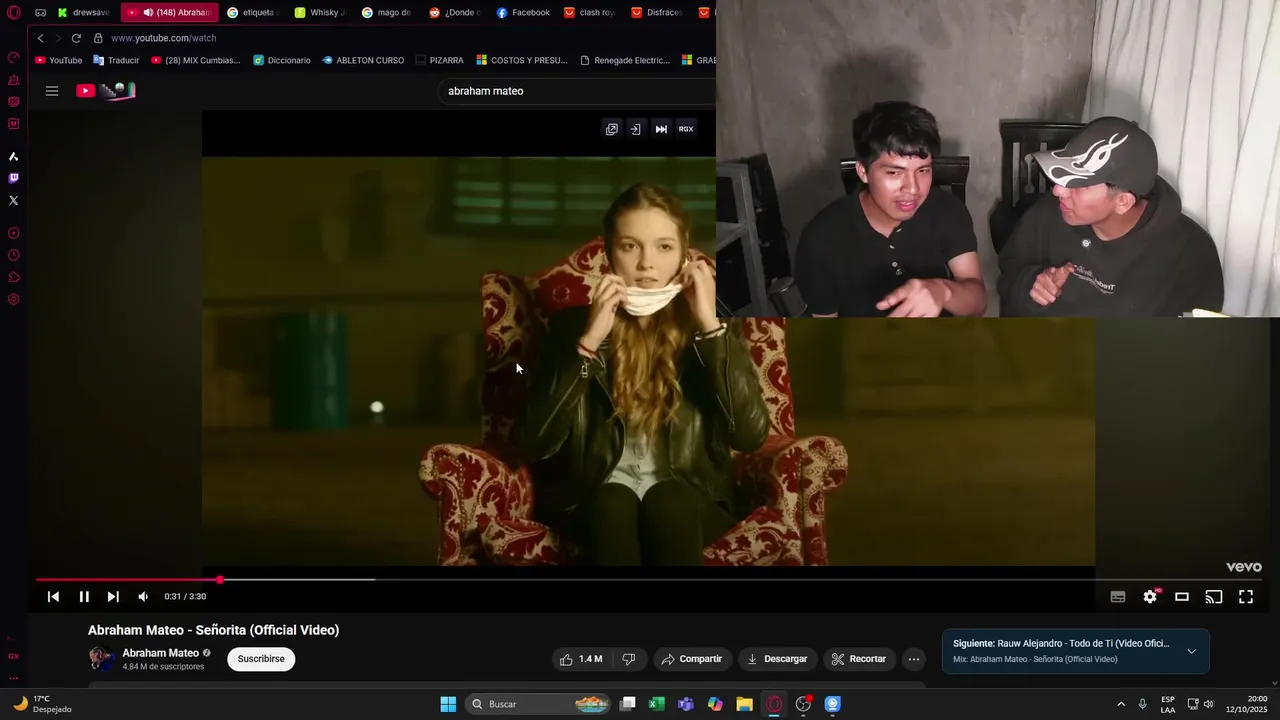
Task: Toggle the RGX video overlay button
Action: tap(686, 129)
